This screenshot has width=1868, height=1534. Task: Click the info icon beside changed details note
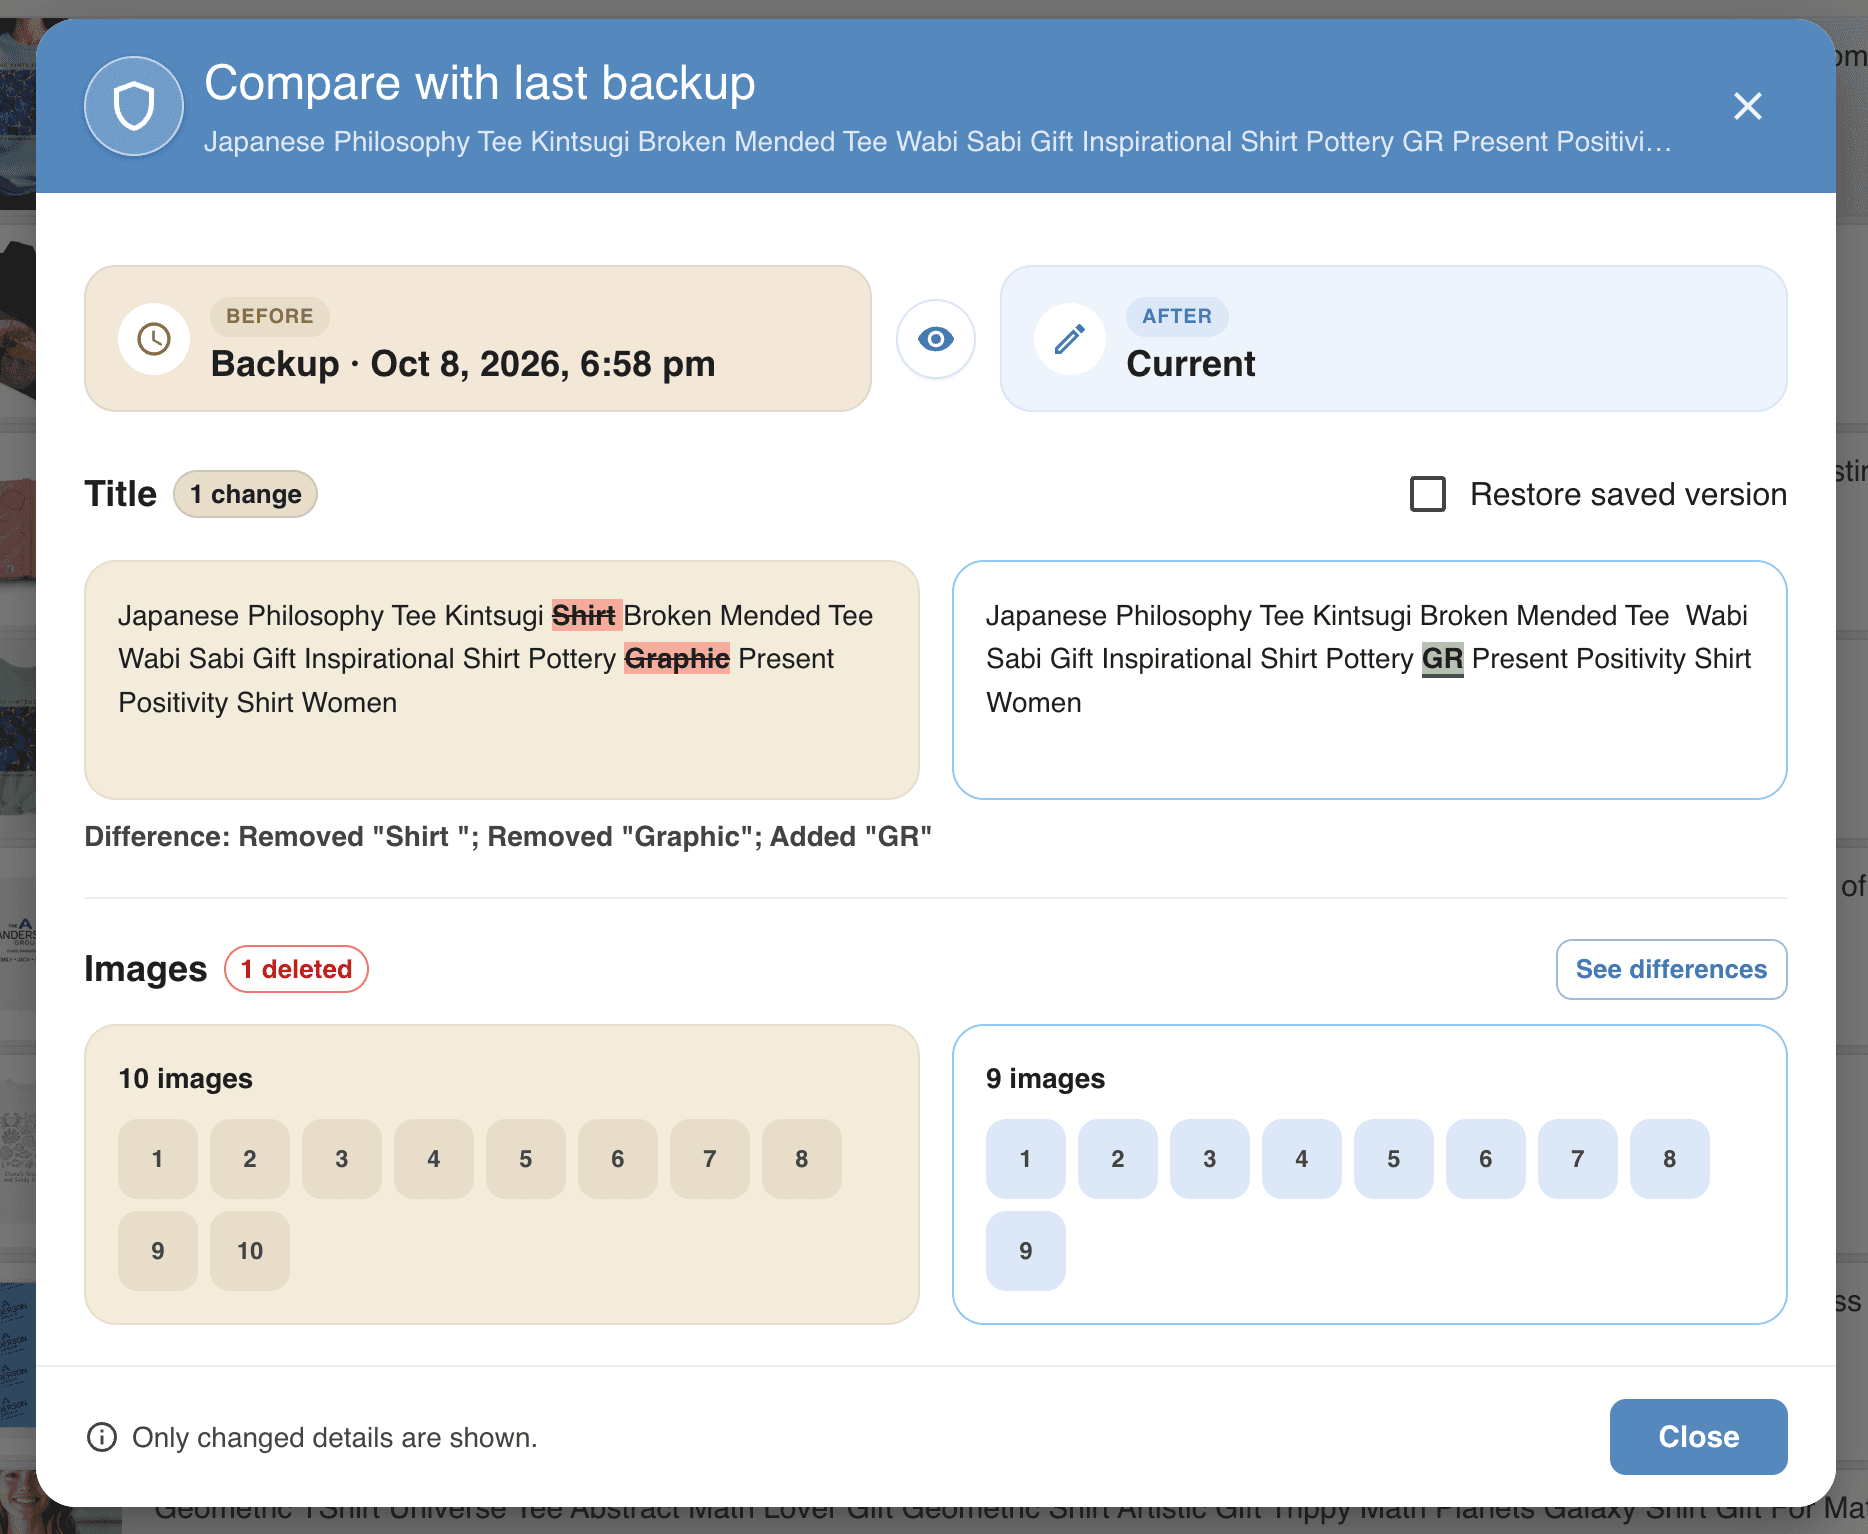102,1437
